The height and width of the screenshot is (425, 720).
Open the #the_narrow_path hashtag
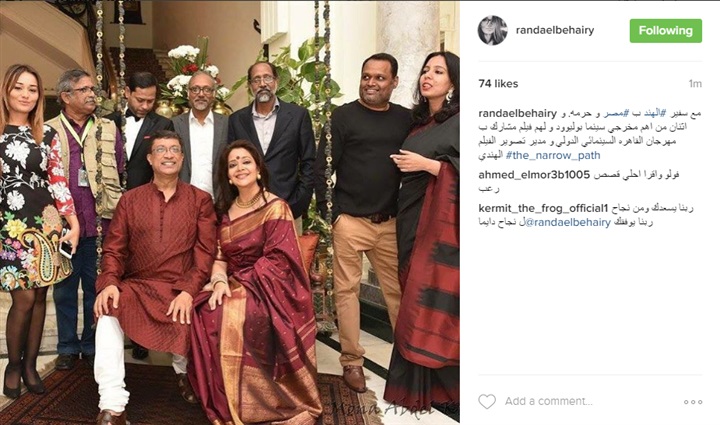[553, 155]
